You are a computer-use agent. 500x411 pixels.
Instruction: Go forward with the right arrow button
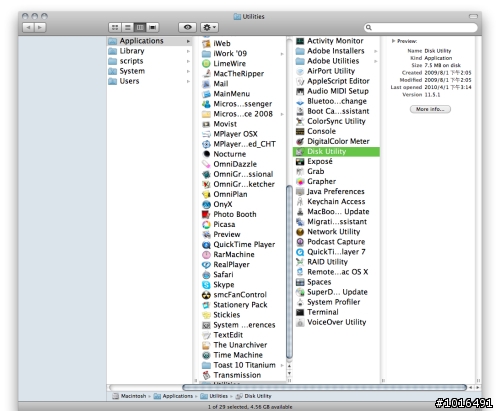[40, 27]
